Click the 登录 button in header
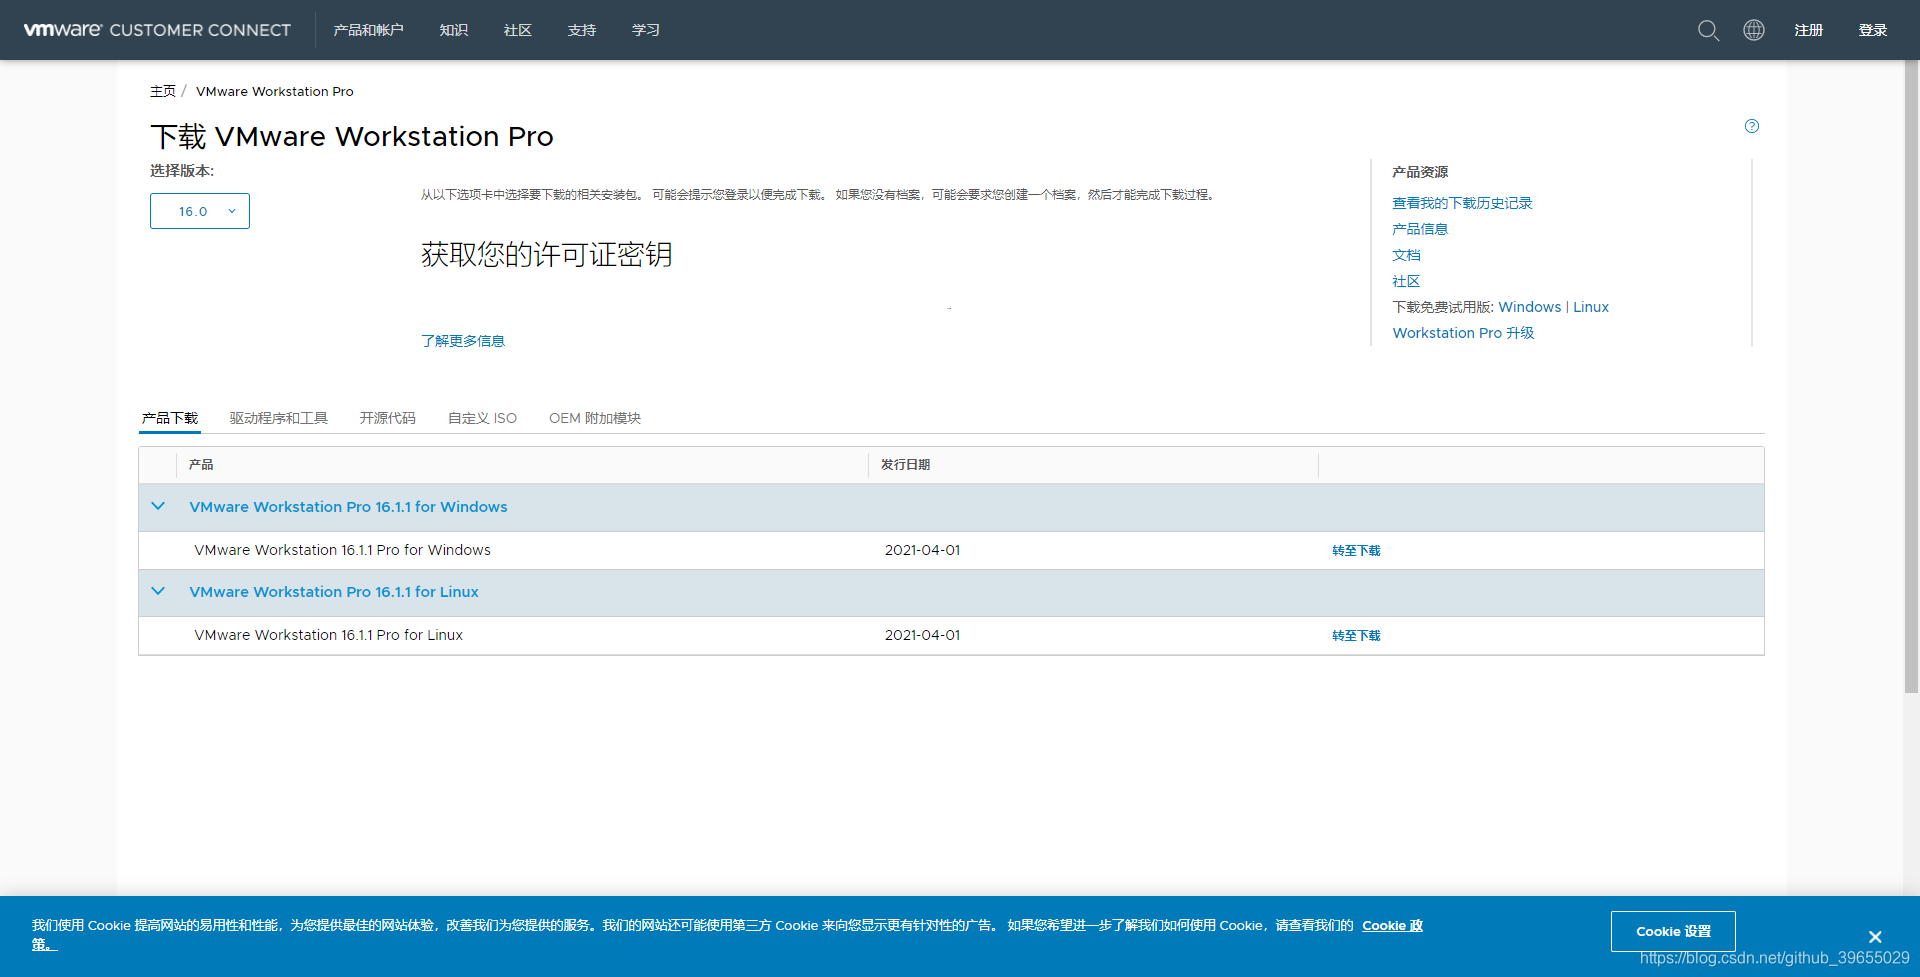 click(1872, 30)
